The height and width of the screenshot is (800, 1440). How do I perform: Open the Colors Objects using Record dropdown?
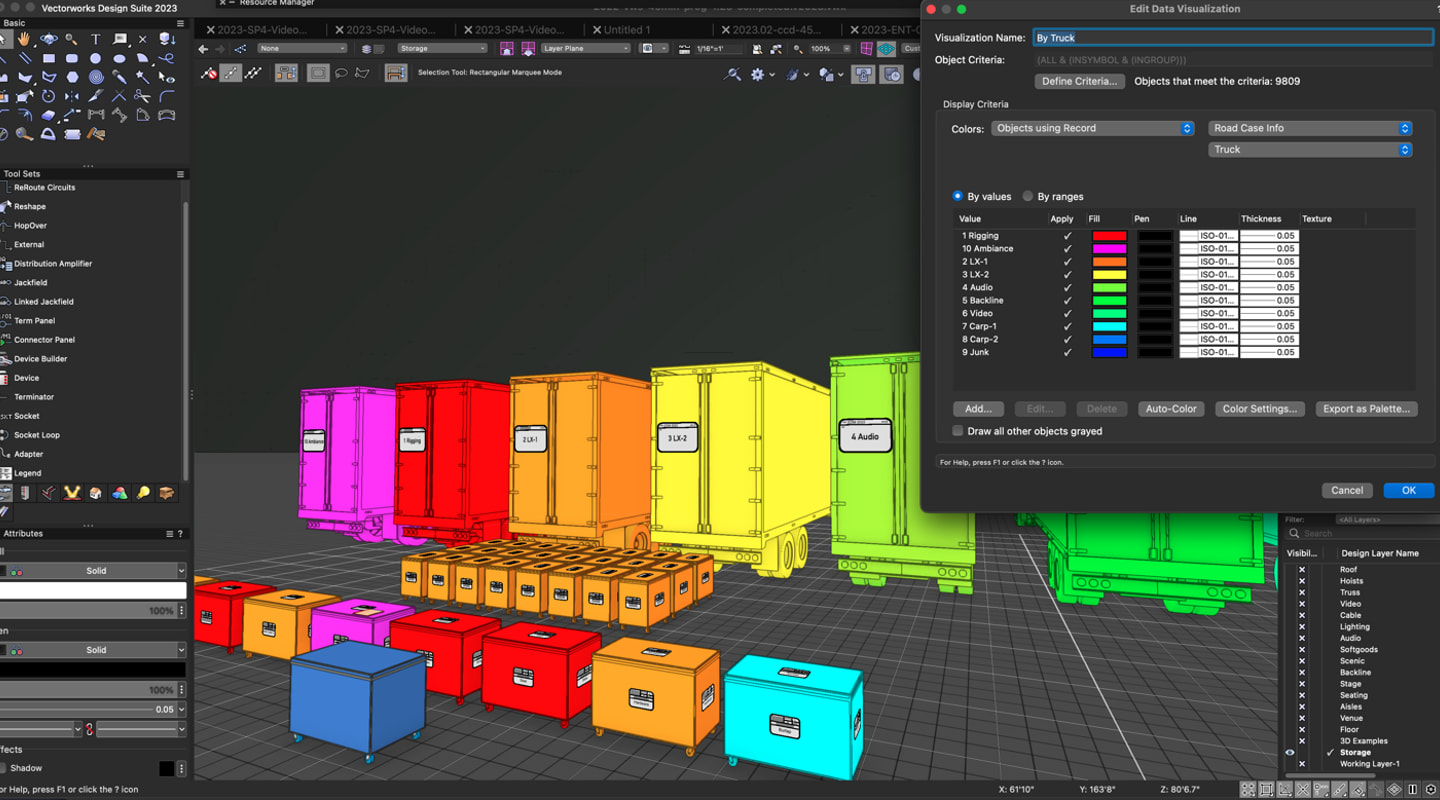click(1093, 128)
